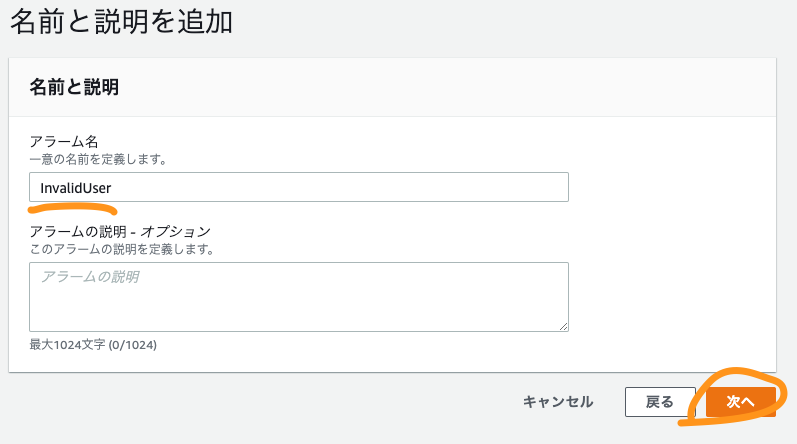Go back with the 戻る button
Screen dimensions: 797x444
coord(660,402)
